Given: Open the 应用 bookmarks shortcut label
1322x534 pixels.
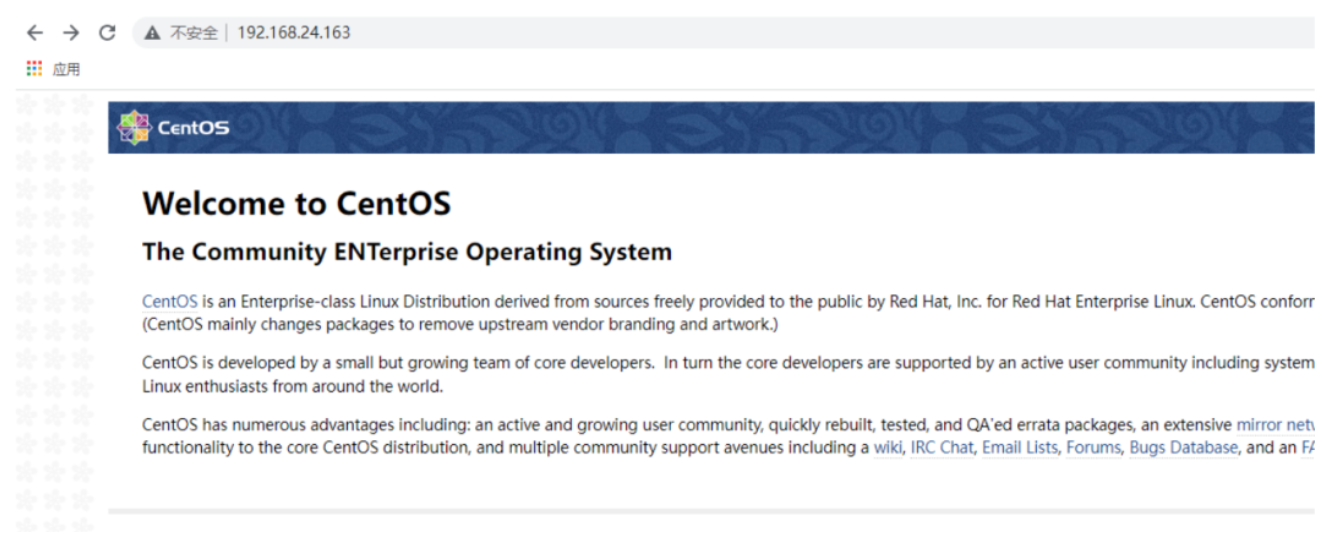Looking at the screenshot, I should 66,69.
